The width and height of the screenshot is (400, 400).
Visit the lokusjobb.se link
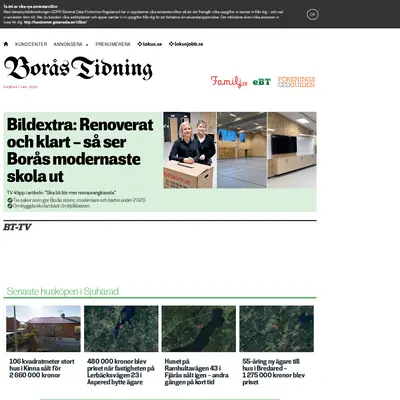(x=186, y=44)
